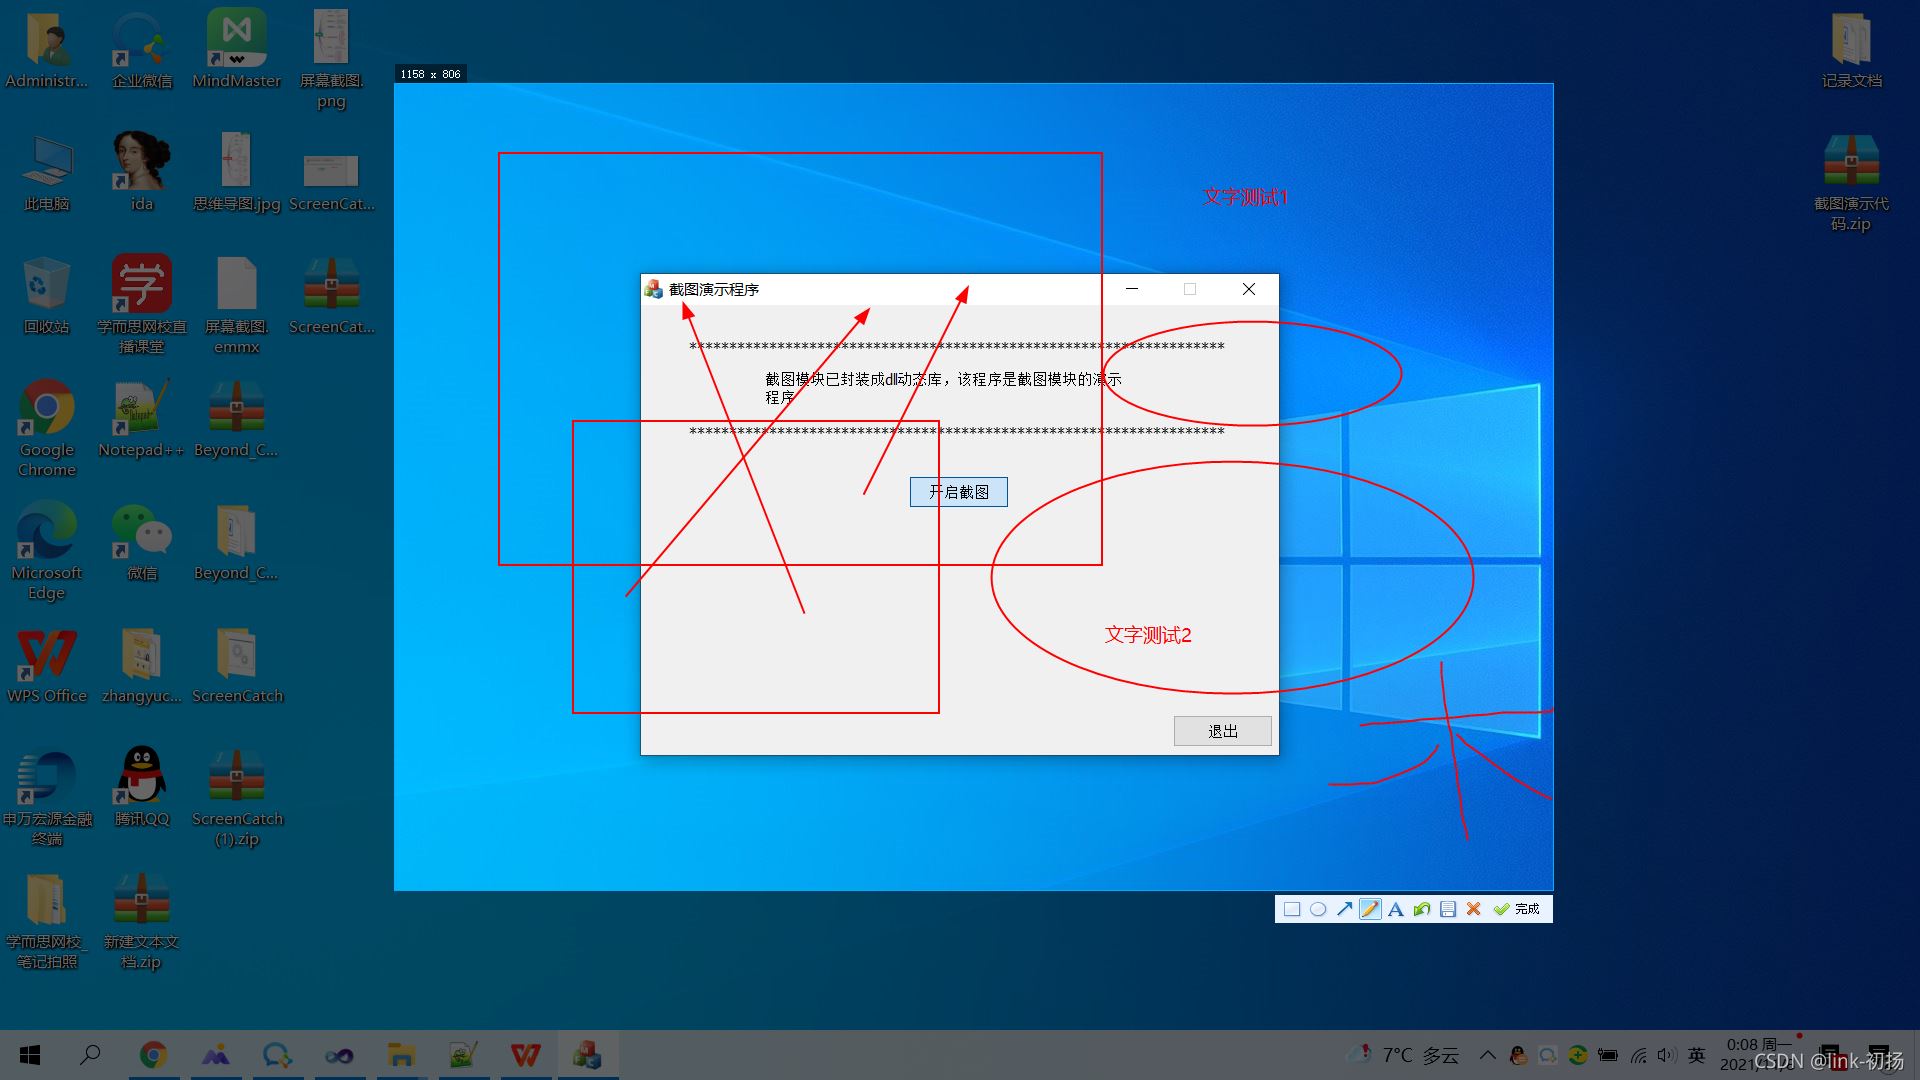This screenshot has width=1920, height=1080.
Task: Toggle the save/export screenshot icon
Action: click(1448, 909)
